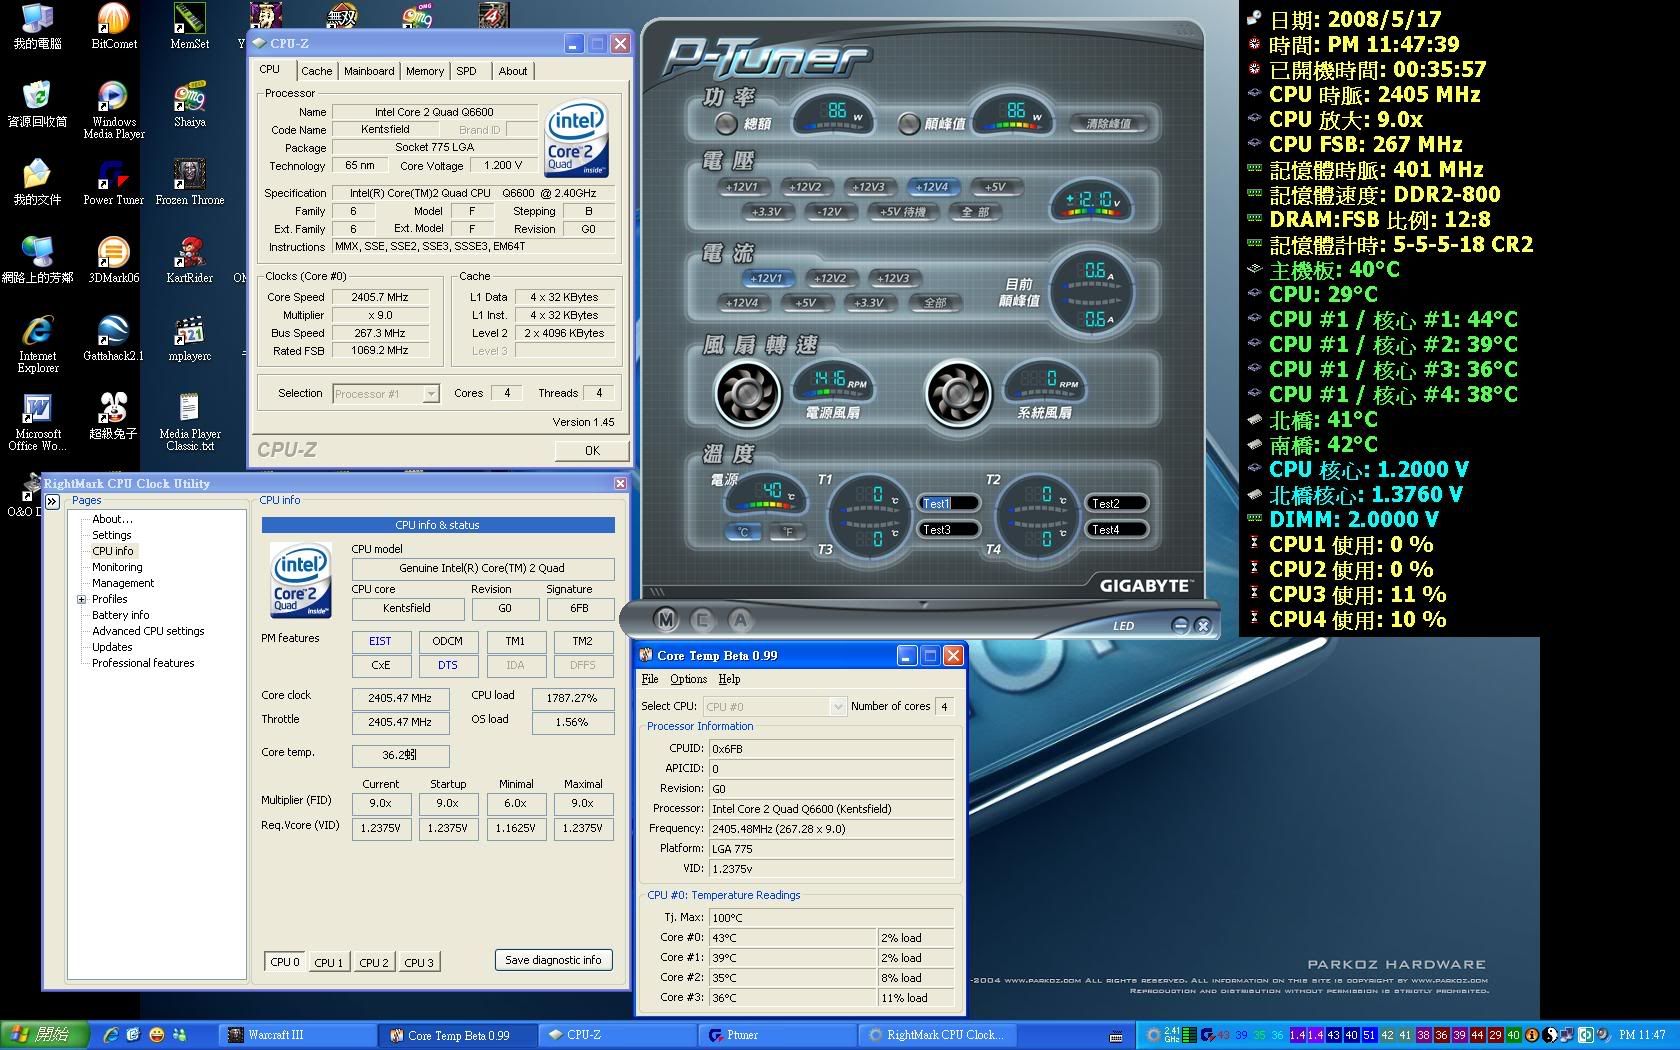Toggle the P-Tuner peak power radio button
This screenshot has height=1050, width=1680.
908,123
